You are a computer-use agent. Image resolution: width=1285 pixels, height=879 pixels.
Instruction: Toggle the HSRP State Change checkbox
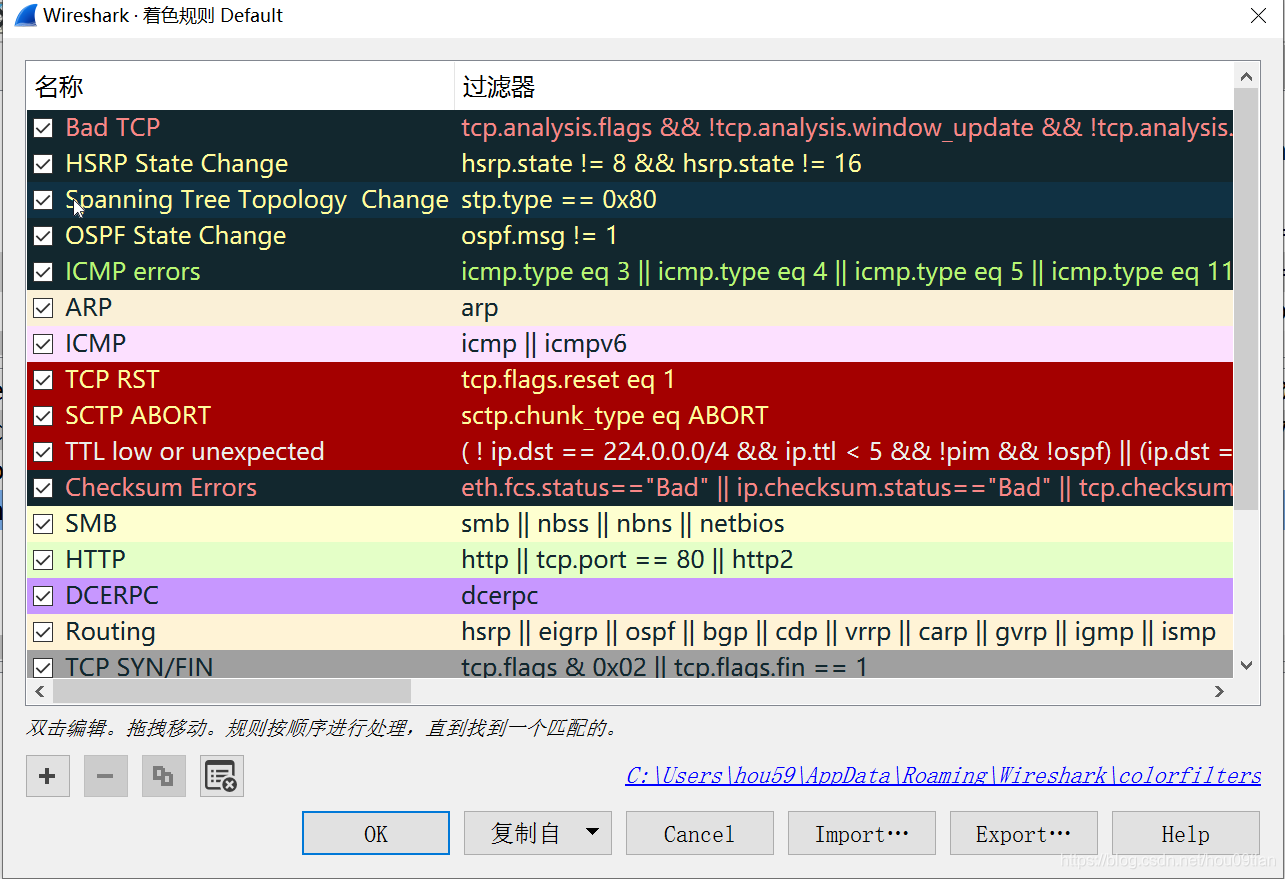[x=43, y=164]
